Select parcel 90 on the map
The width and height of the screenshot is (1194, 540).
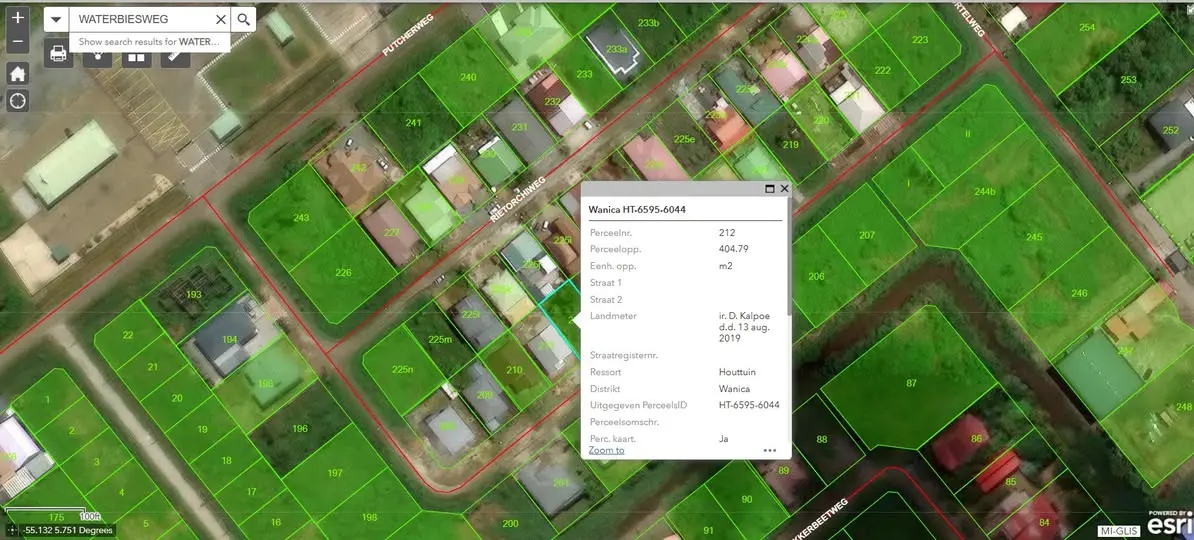[745, 500]
